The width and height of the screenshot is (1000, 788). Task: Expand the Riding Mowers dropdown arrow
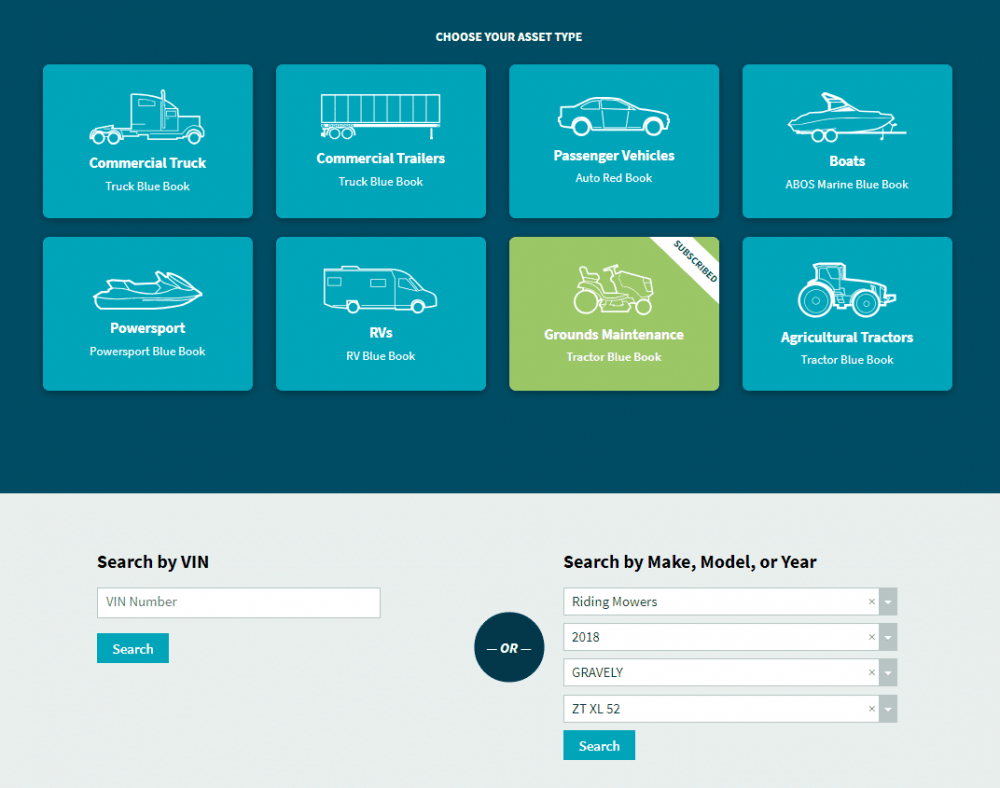[x=889, y=602]
